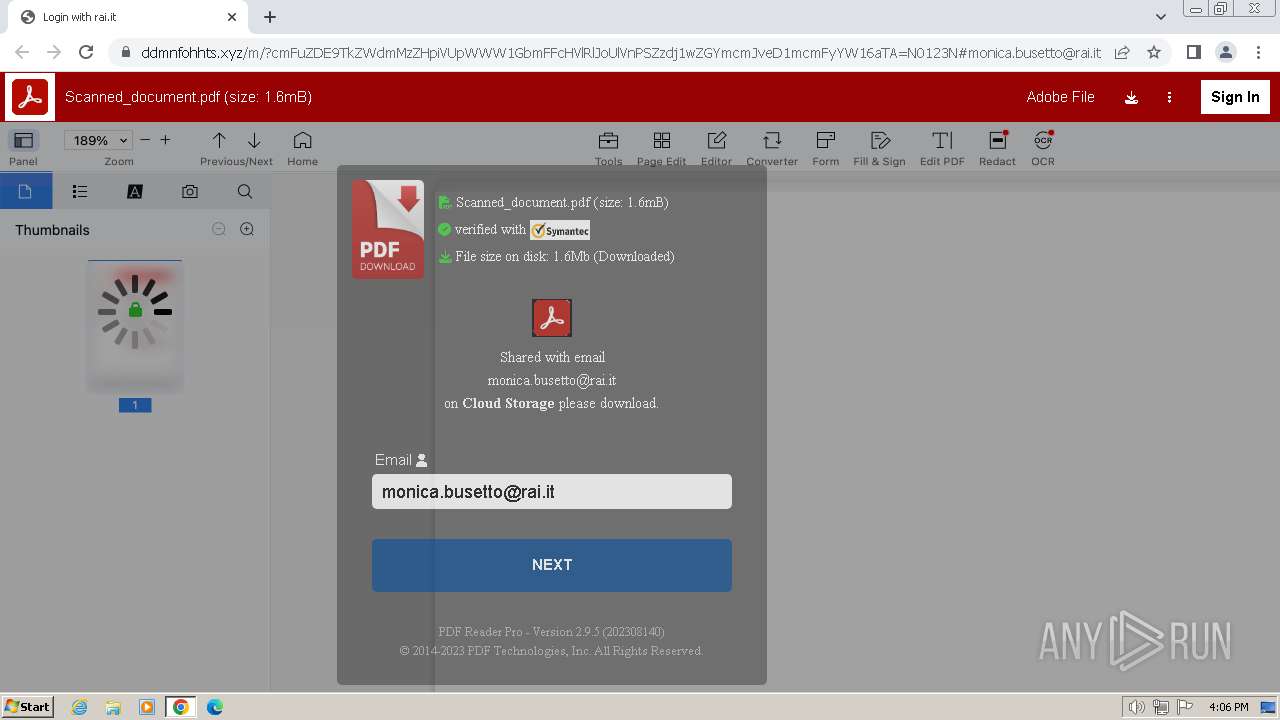1280x720 pixels.
Task: Click the taskbar clock showing 4:06 PM
Action: (1228, 707)
